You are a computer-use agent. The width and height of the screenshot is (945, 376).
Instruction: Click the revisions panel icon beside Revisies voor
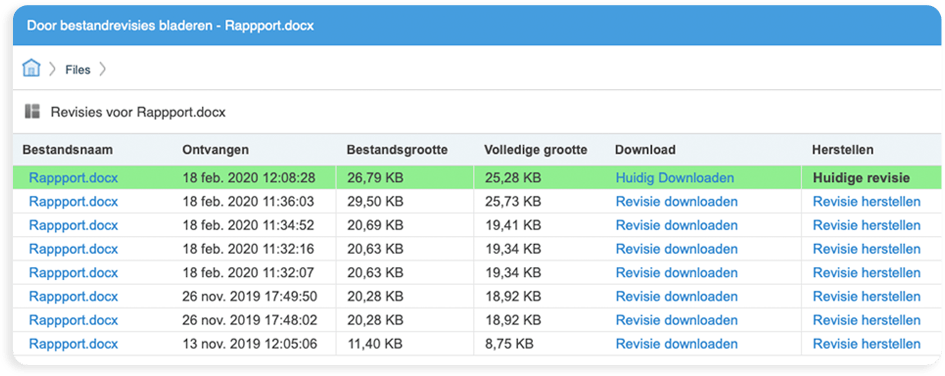32,111
